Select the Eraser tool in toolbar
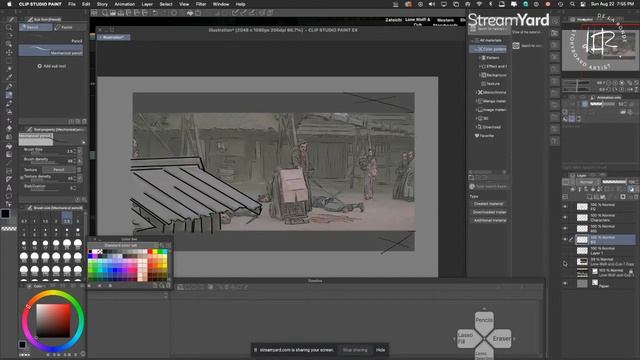This screenshot has width=640, height=360. 9,129
